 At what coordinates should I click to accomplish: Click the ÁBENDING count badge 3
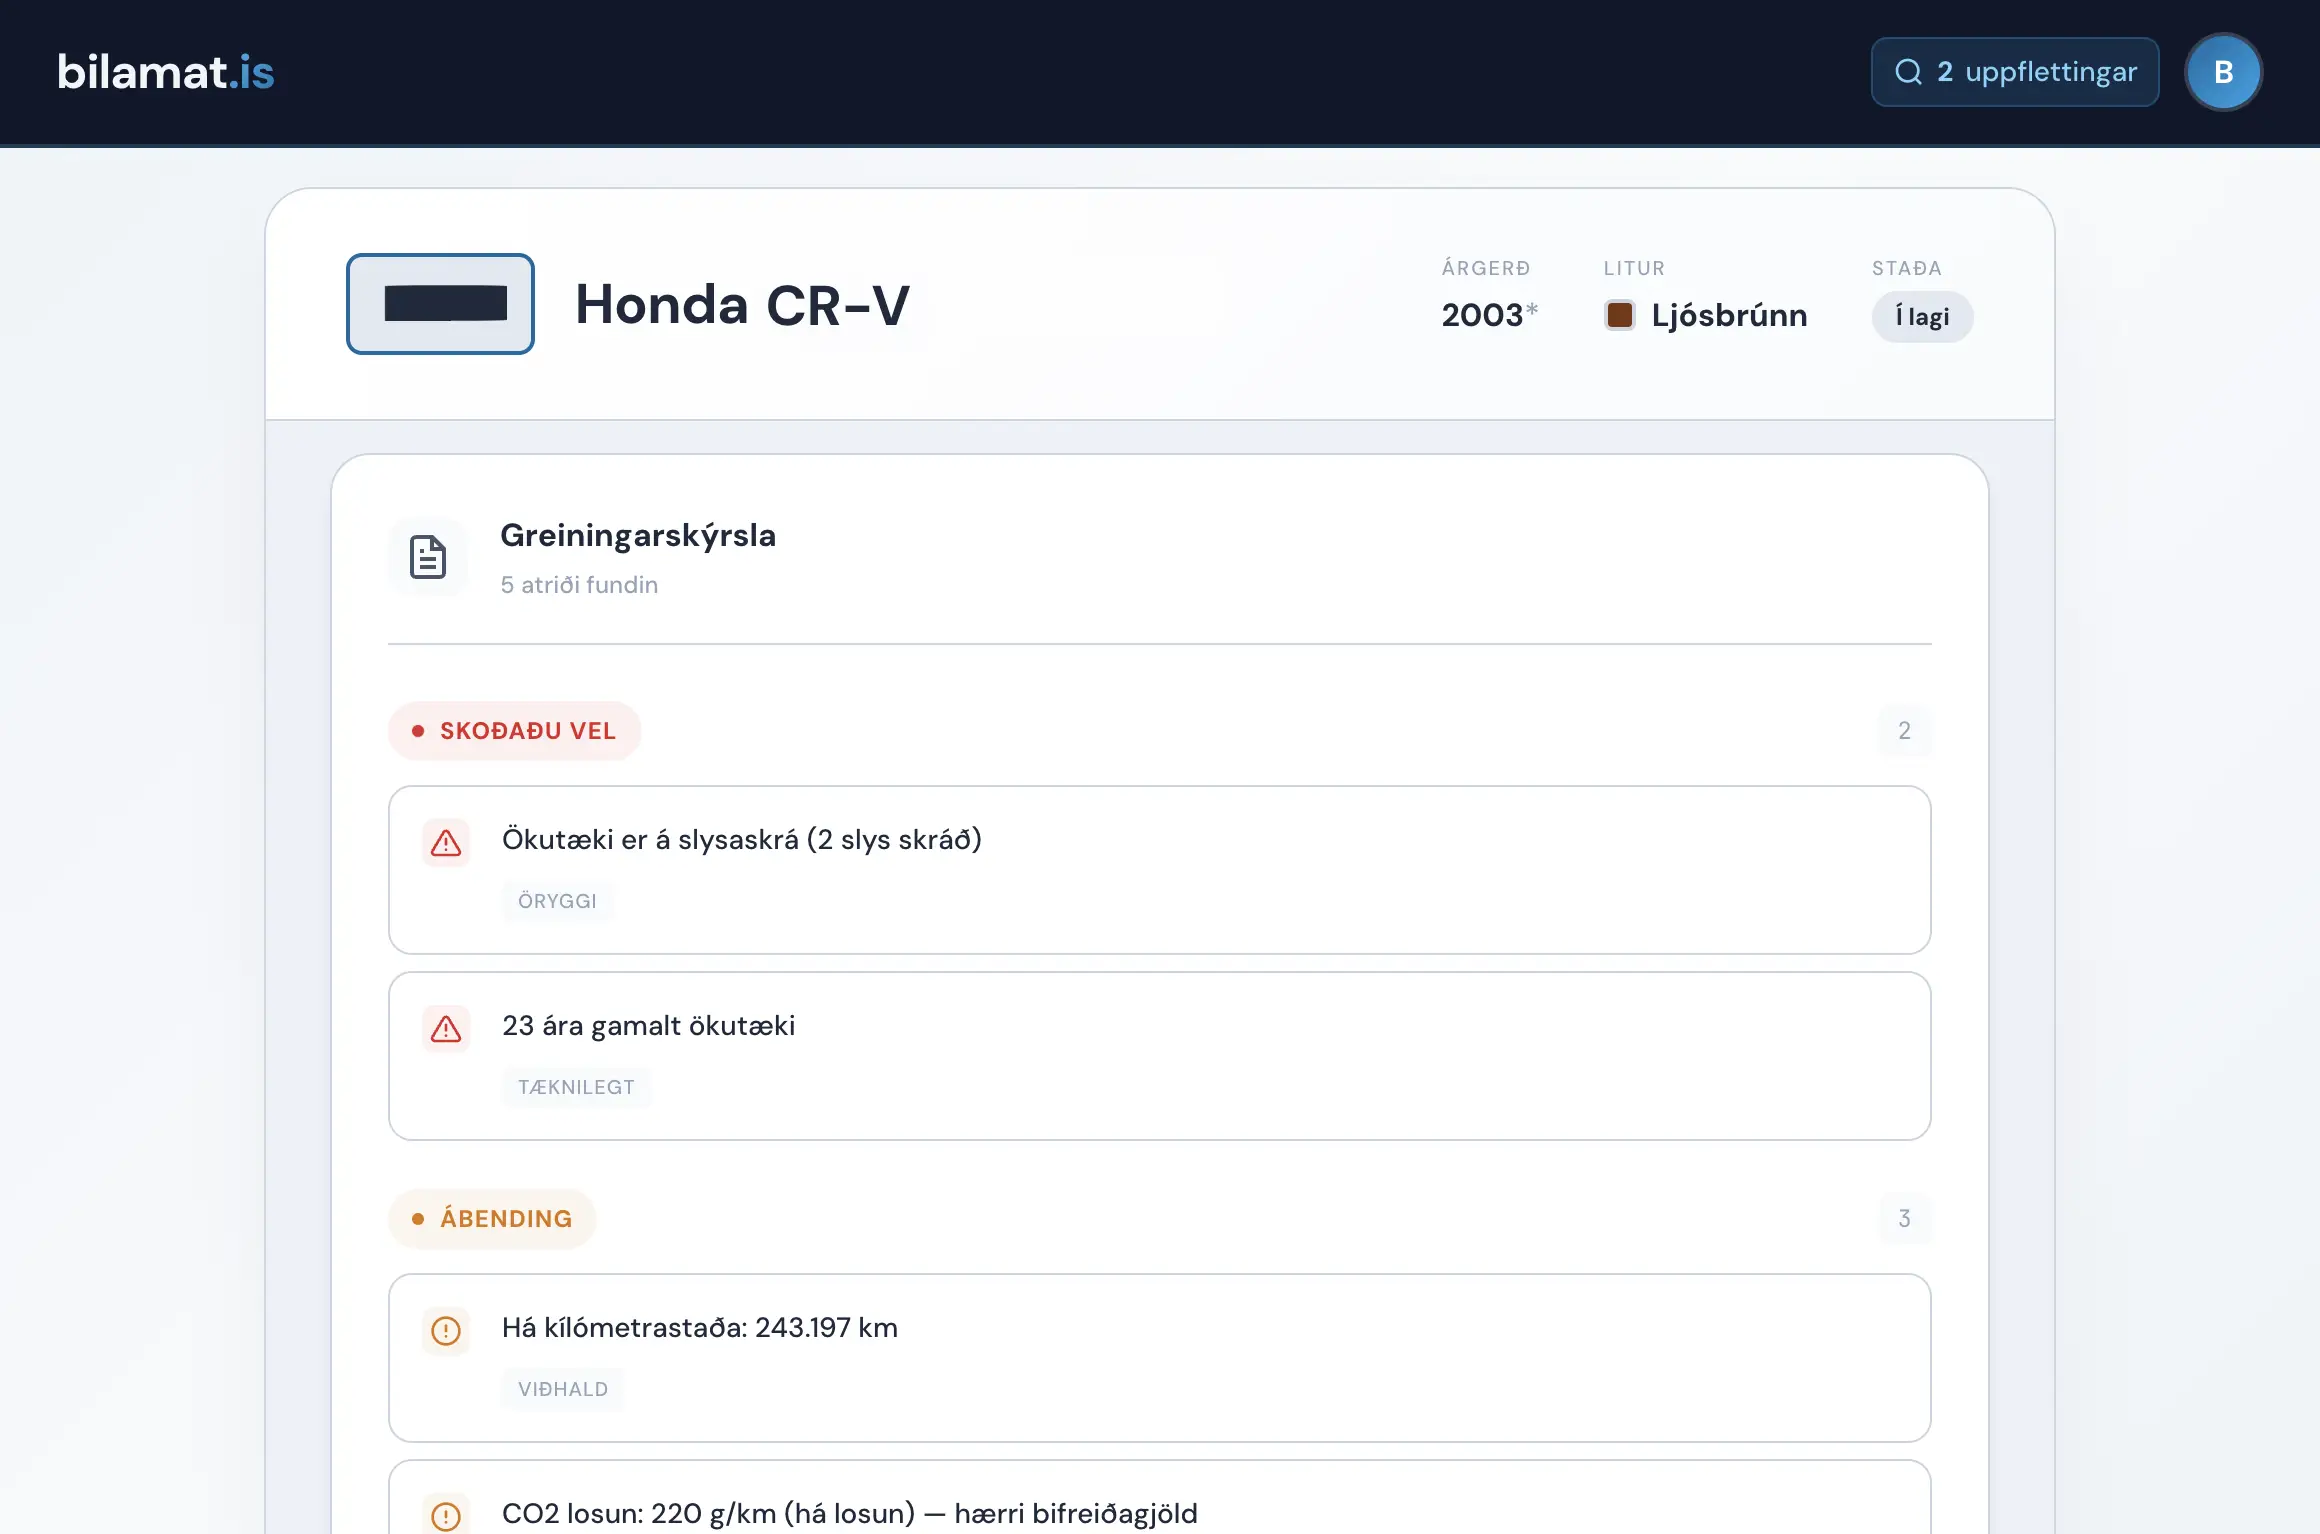point(1904,1219)
